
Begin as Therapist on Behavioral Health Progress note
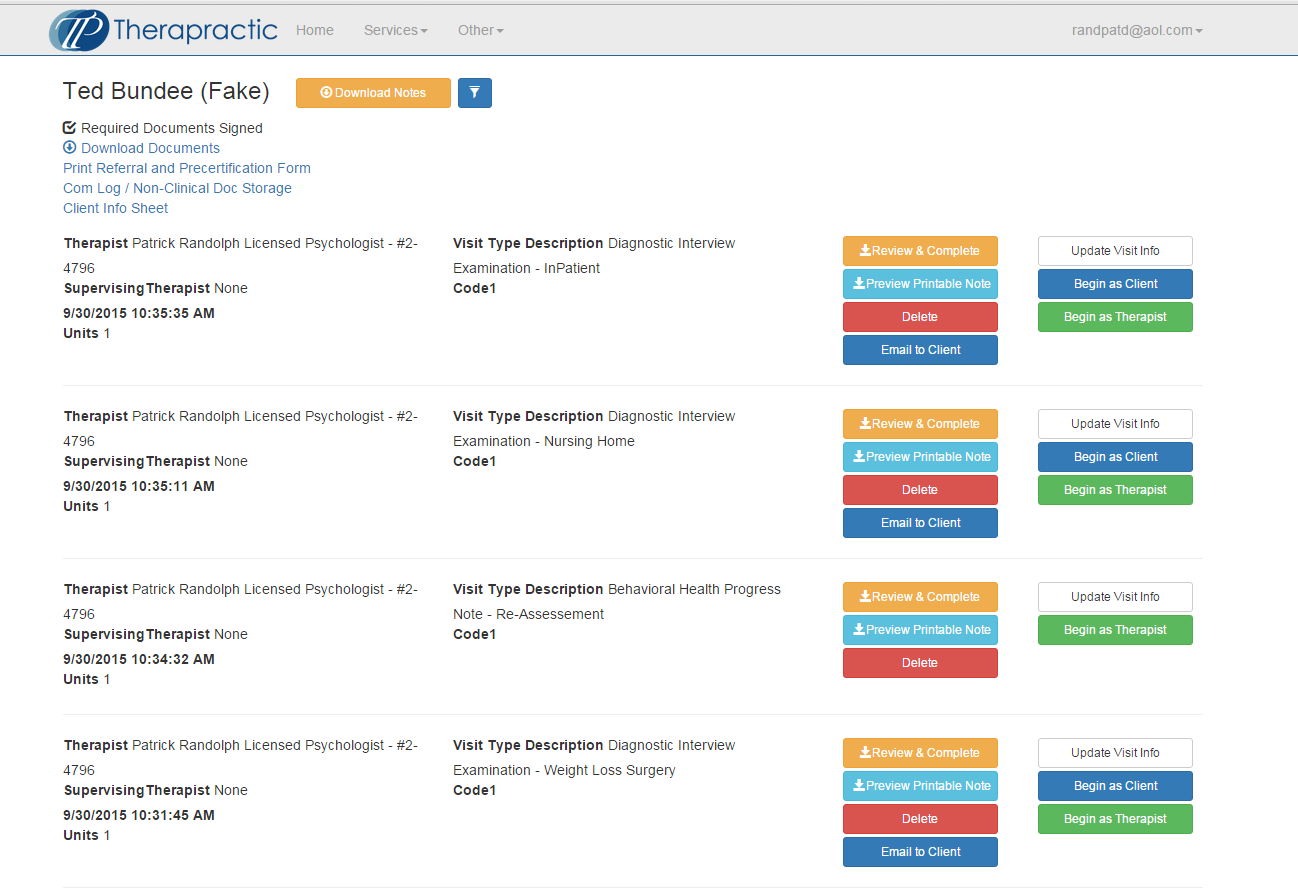(x=1114, y=629)
